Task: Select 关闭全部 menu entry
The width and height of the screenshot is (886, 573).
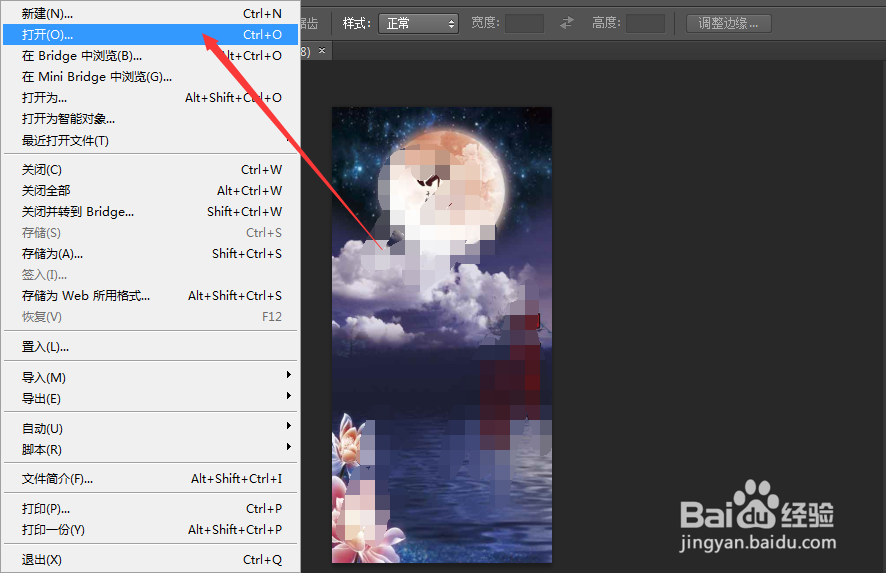Action: point(151,190)
